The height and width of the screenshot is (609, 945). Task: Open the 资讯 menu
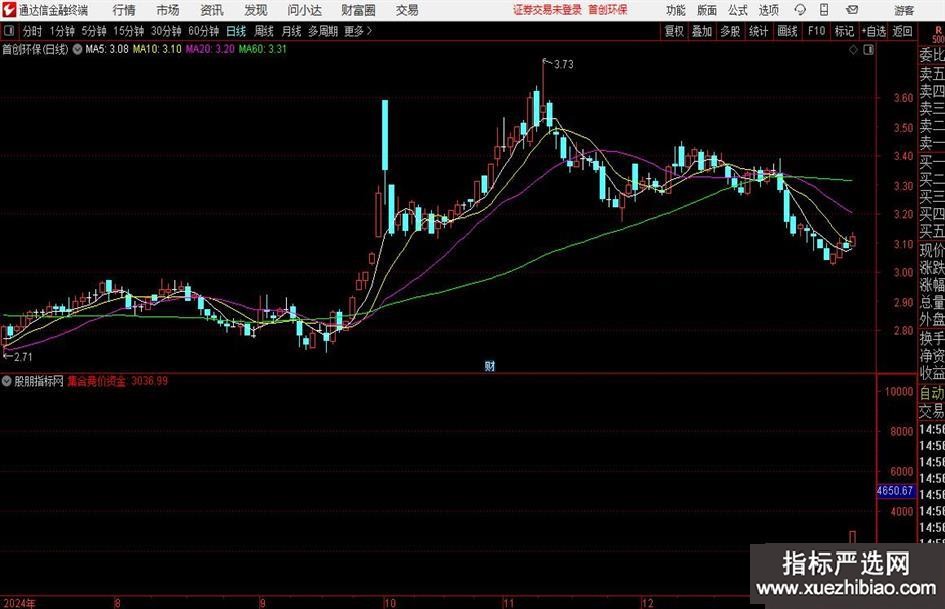211,10
